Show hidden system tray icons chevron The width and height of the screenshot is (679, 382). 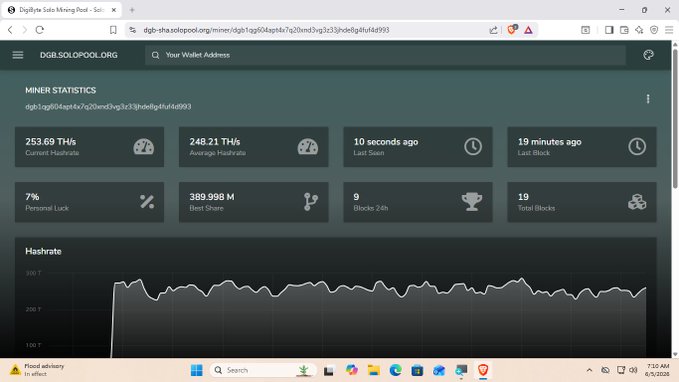[x=589, y=370]
